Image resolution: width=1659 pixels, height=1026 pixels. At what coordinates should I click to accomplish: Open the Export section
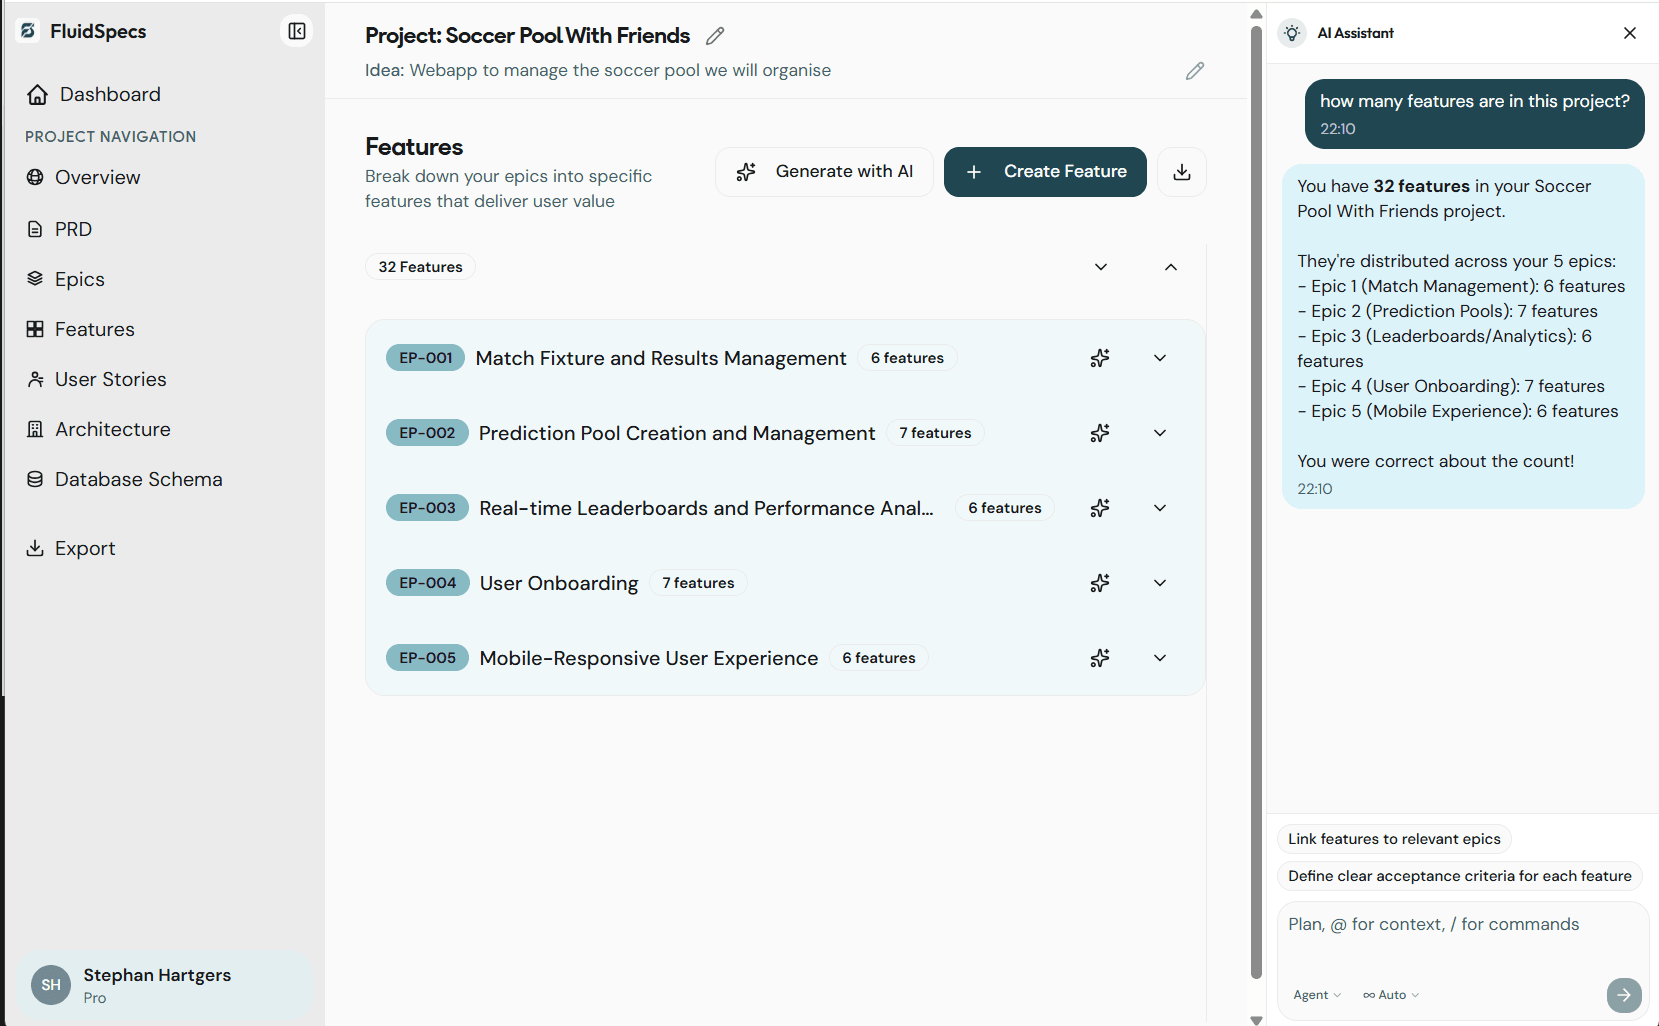(x=85, y=548)
